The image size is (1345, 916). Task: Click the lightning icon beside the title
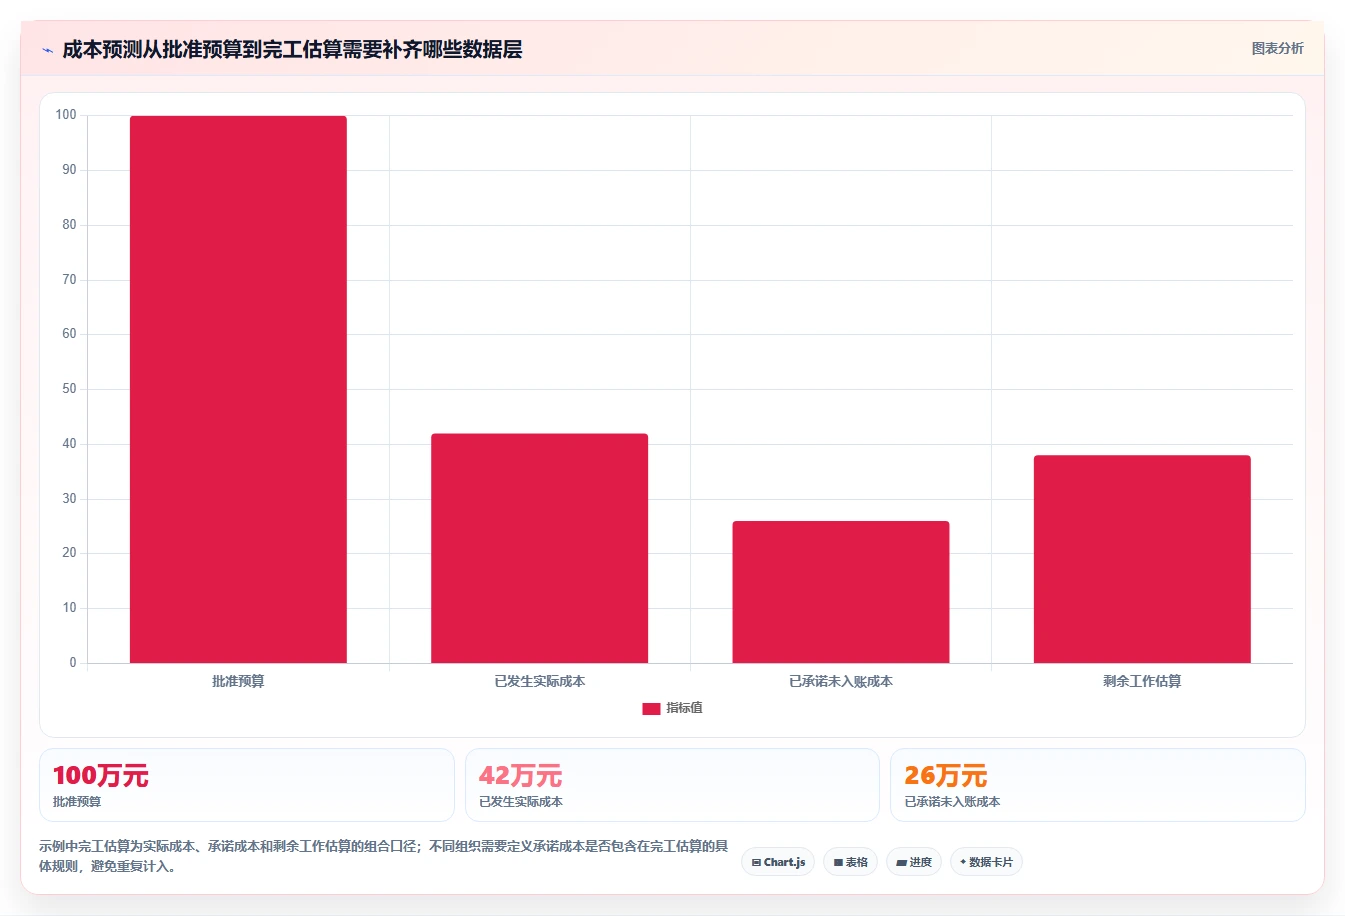(x=47, y=50)
